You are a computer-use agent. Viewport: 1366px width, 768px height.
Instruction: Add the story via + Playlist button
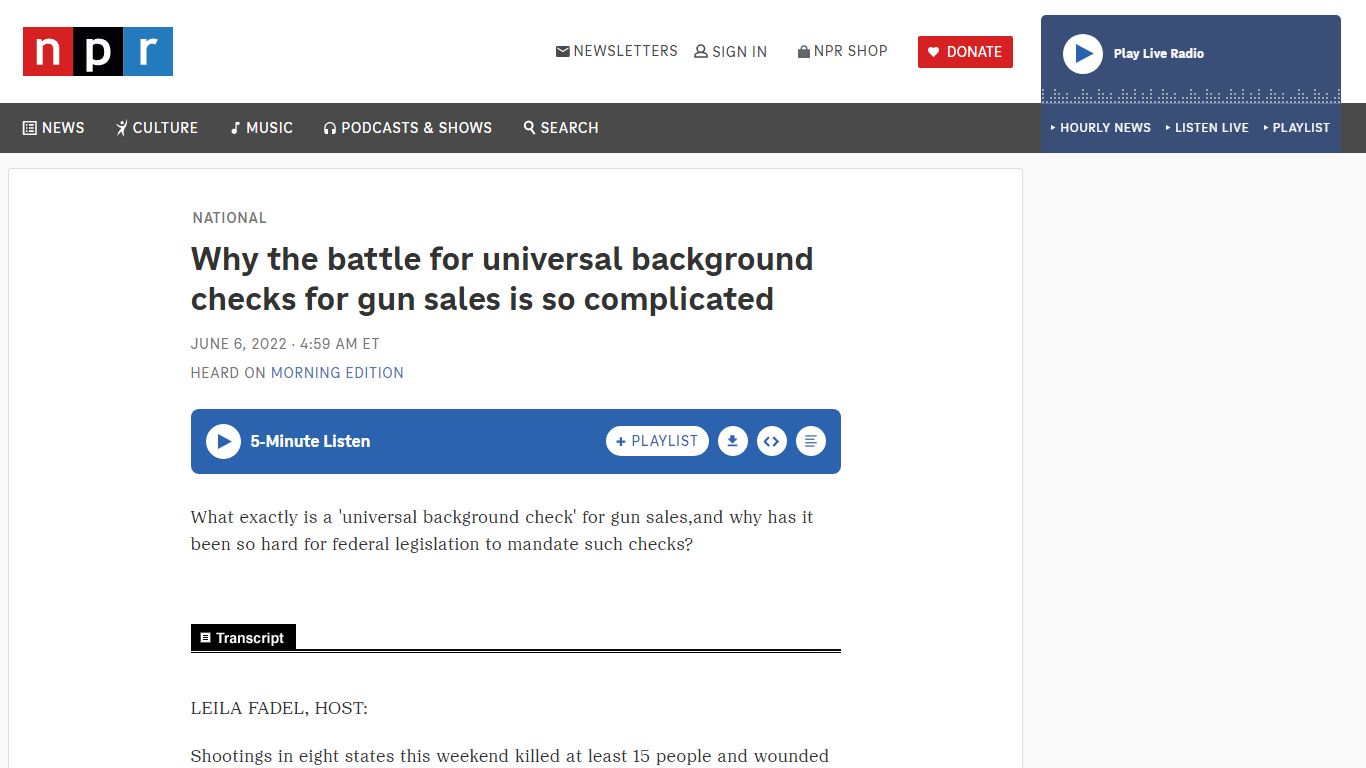(x=657, y=441)
